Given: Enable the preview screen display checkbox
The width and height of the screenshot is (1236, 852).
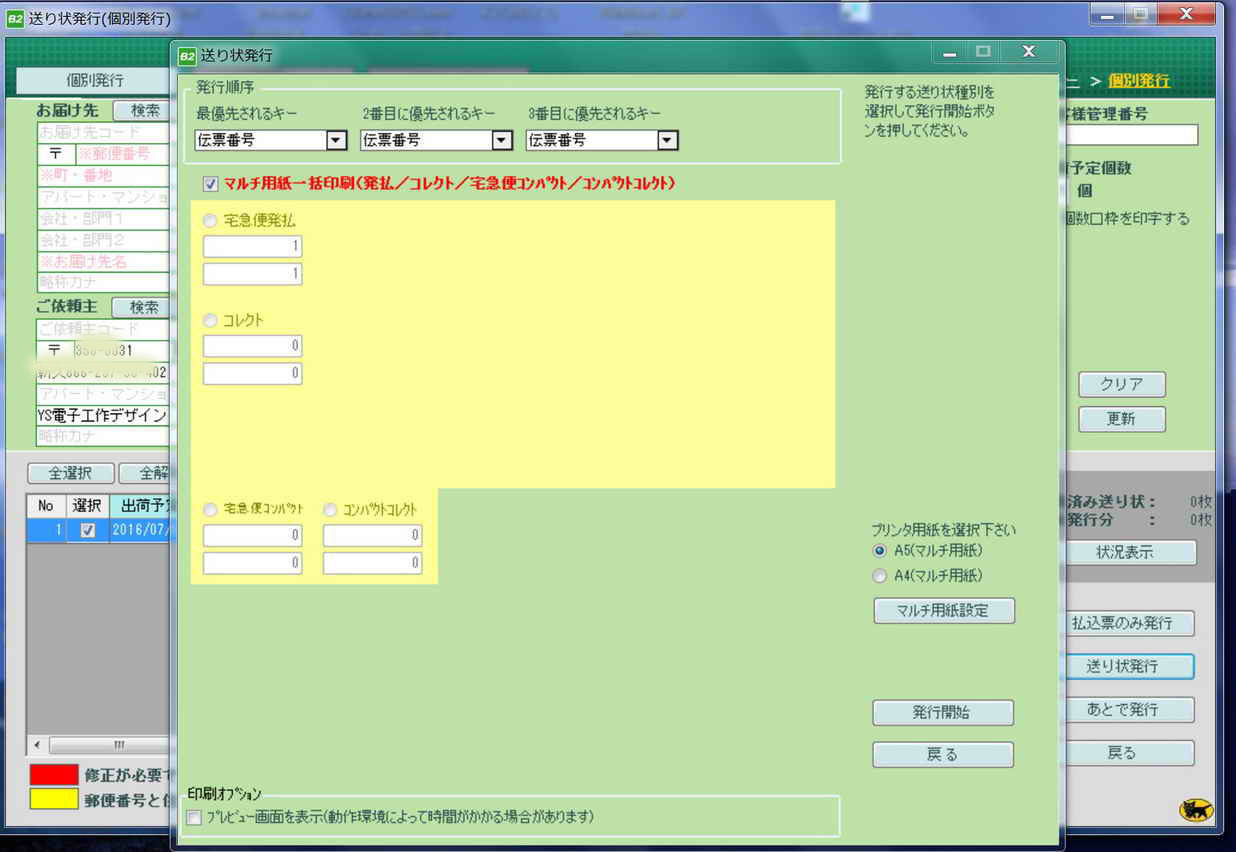Looking at the screenshot, I should (195, 817).
